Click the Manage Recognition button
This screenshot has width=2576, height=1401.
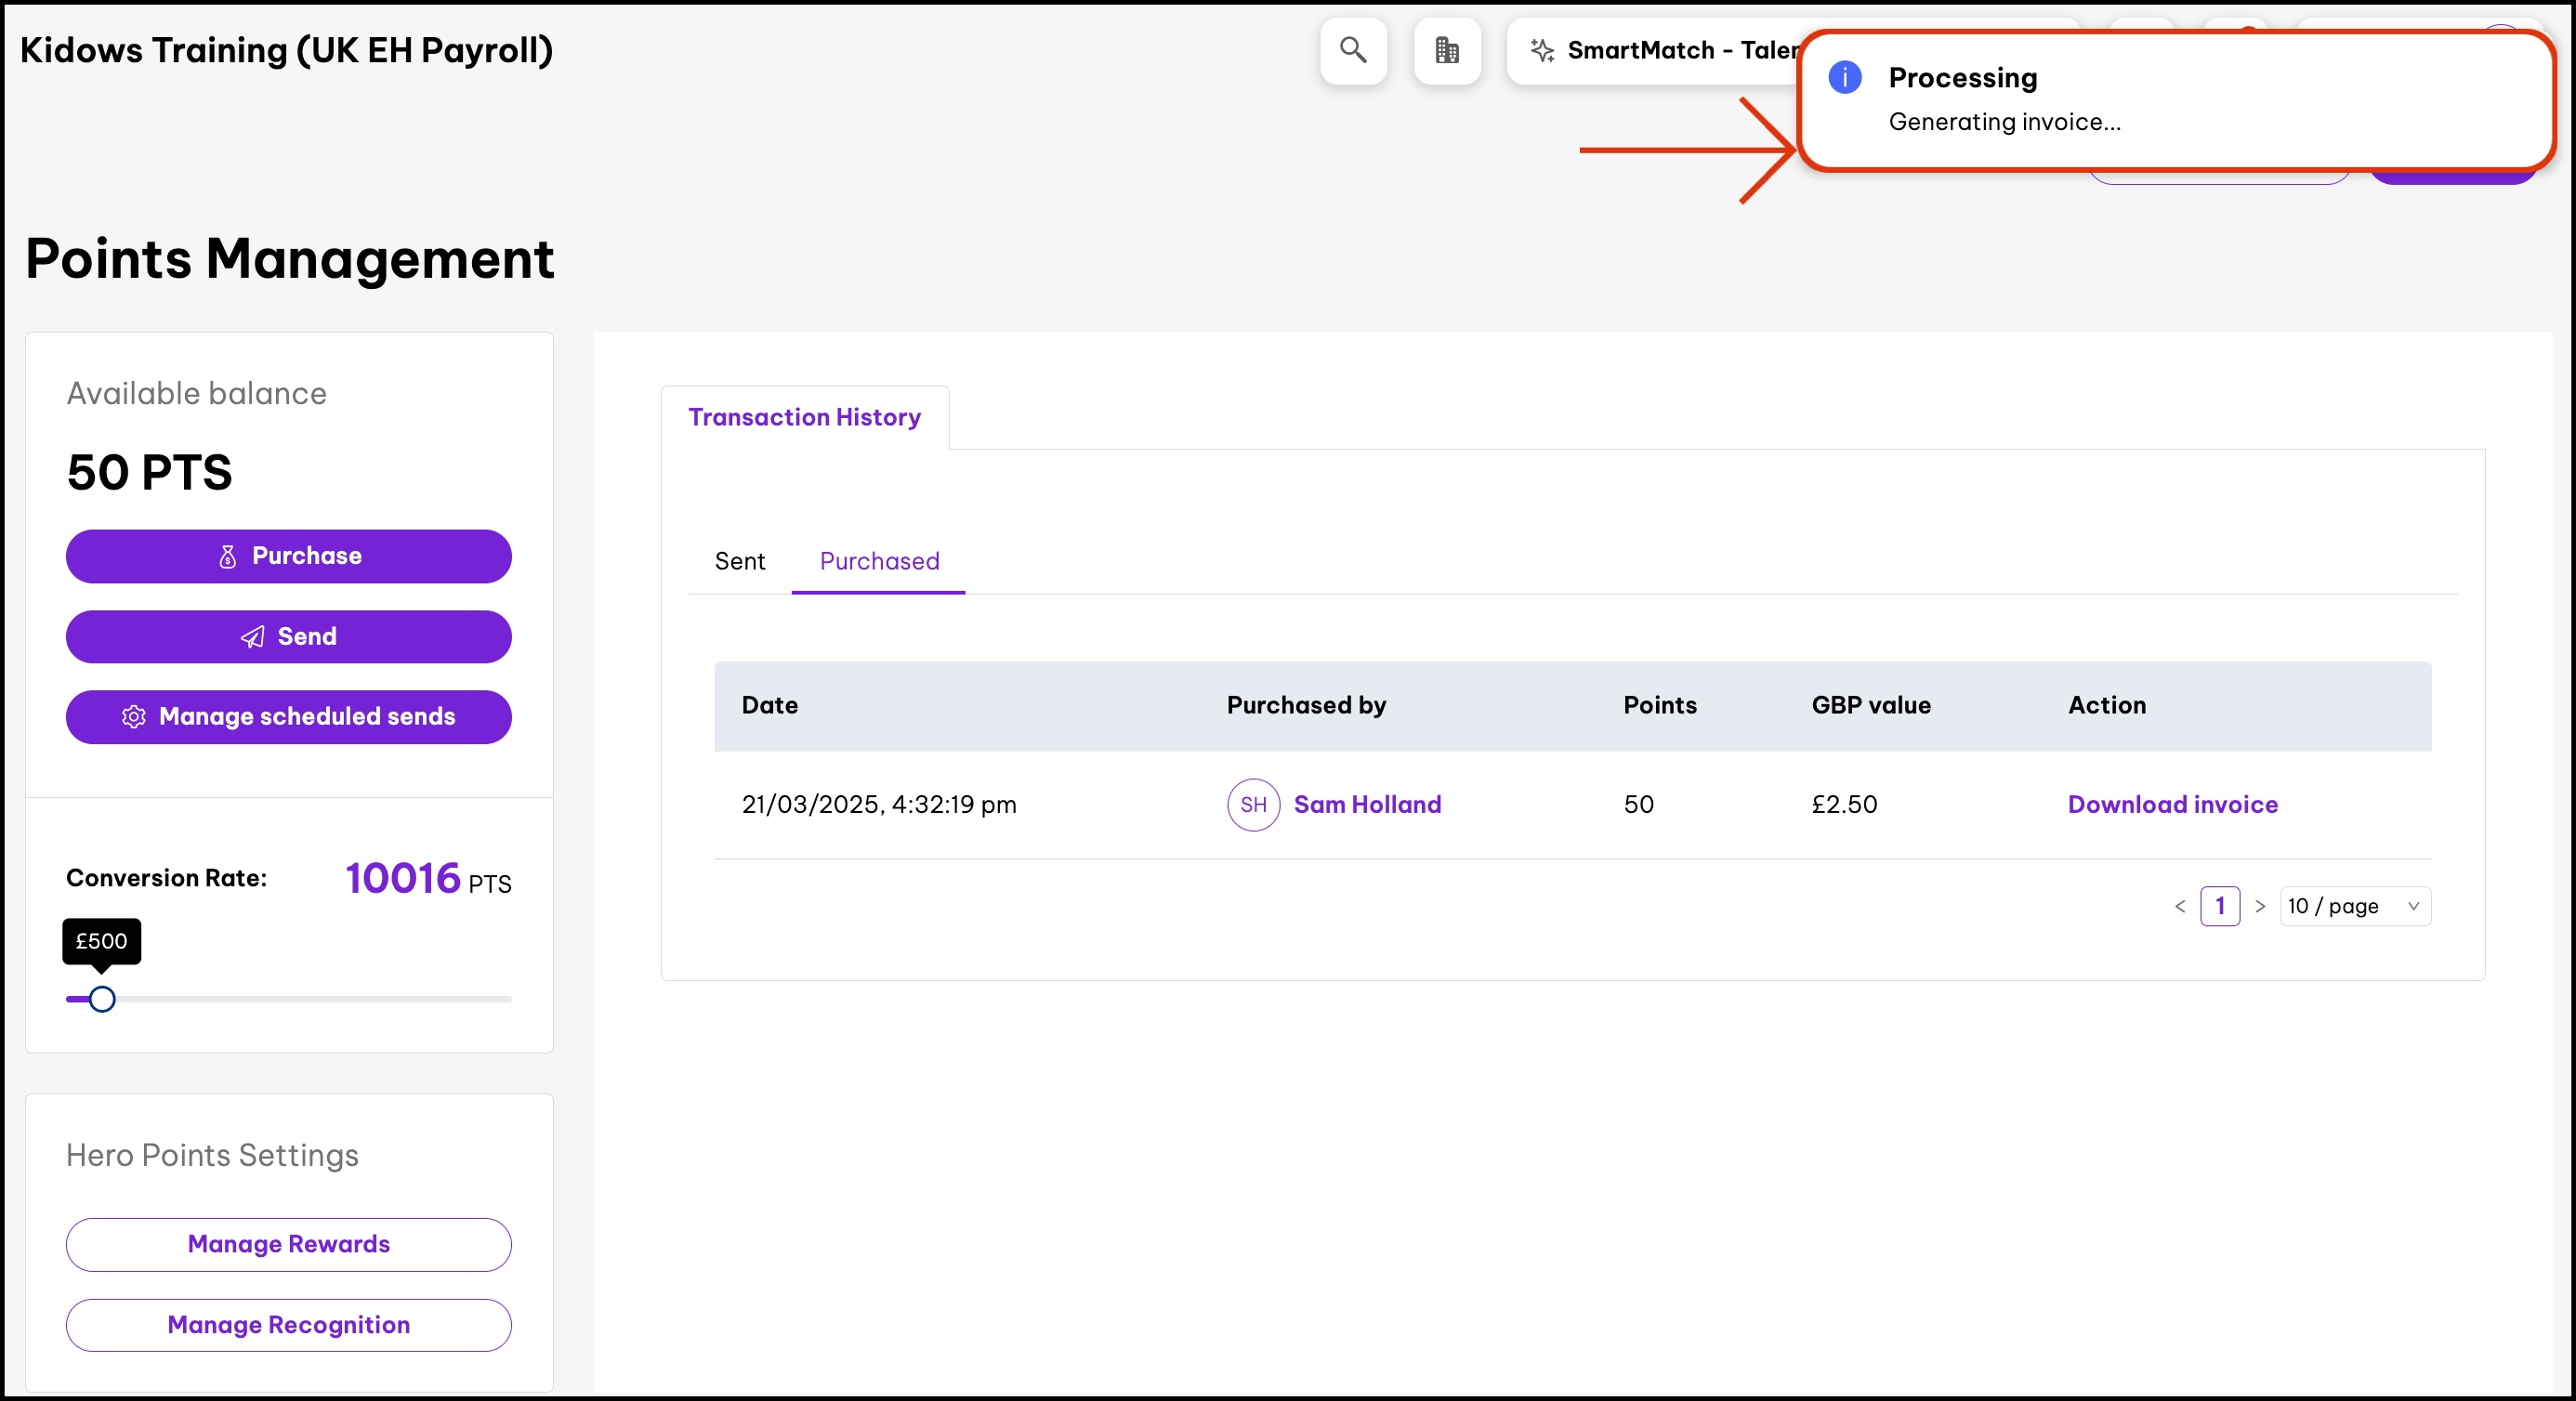click(288, 1324)
